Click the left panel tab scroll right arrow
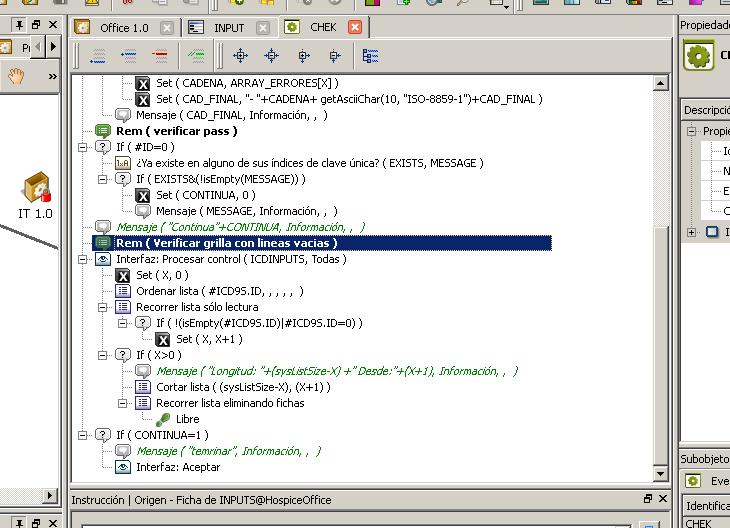Image resolution: width=730 pixels, height=528 pixels. point(53,47)
